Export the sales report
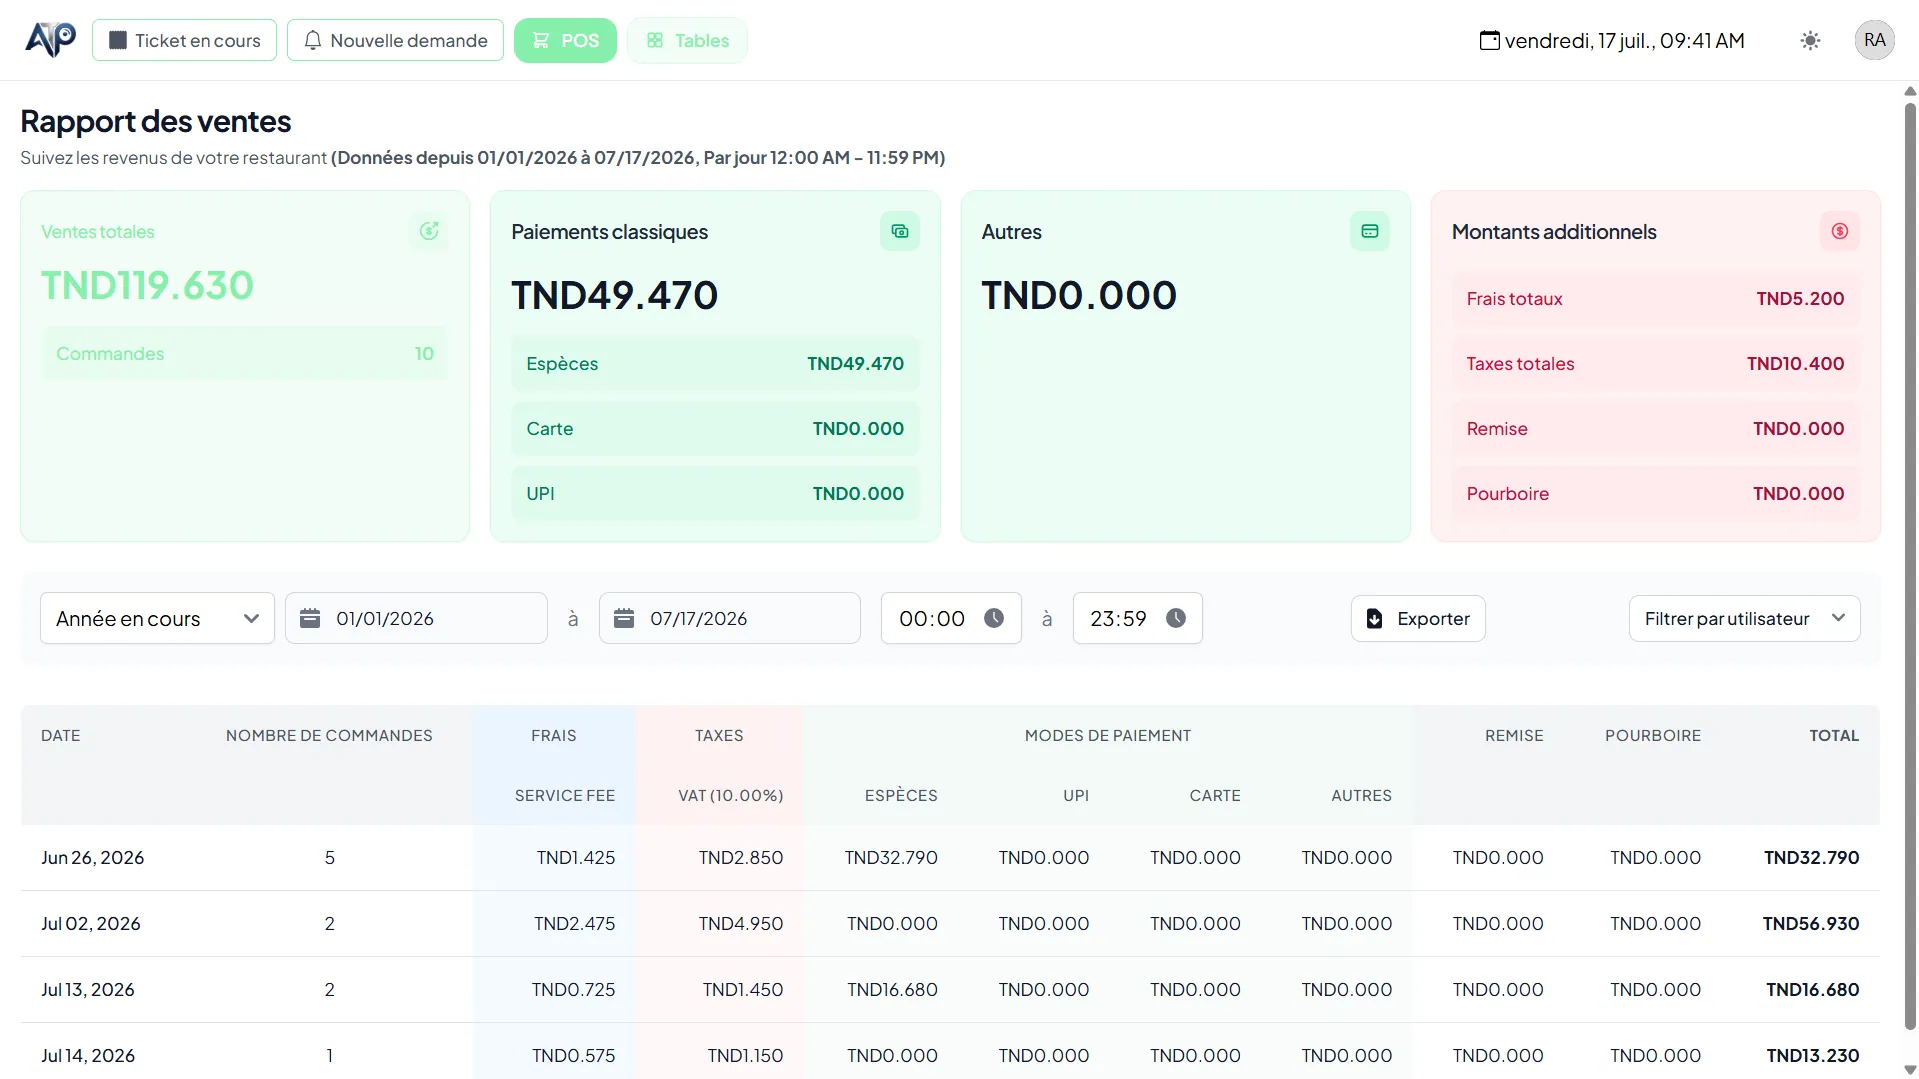Screen dimensions: 1919x1079 coord(1418,619)
